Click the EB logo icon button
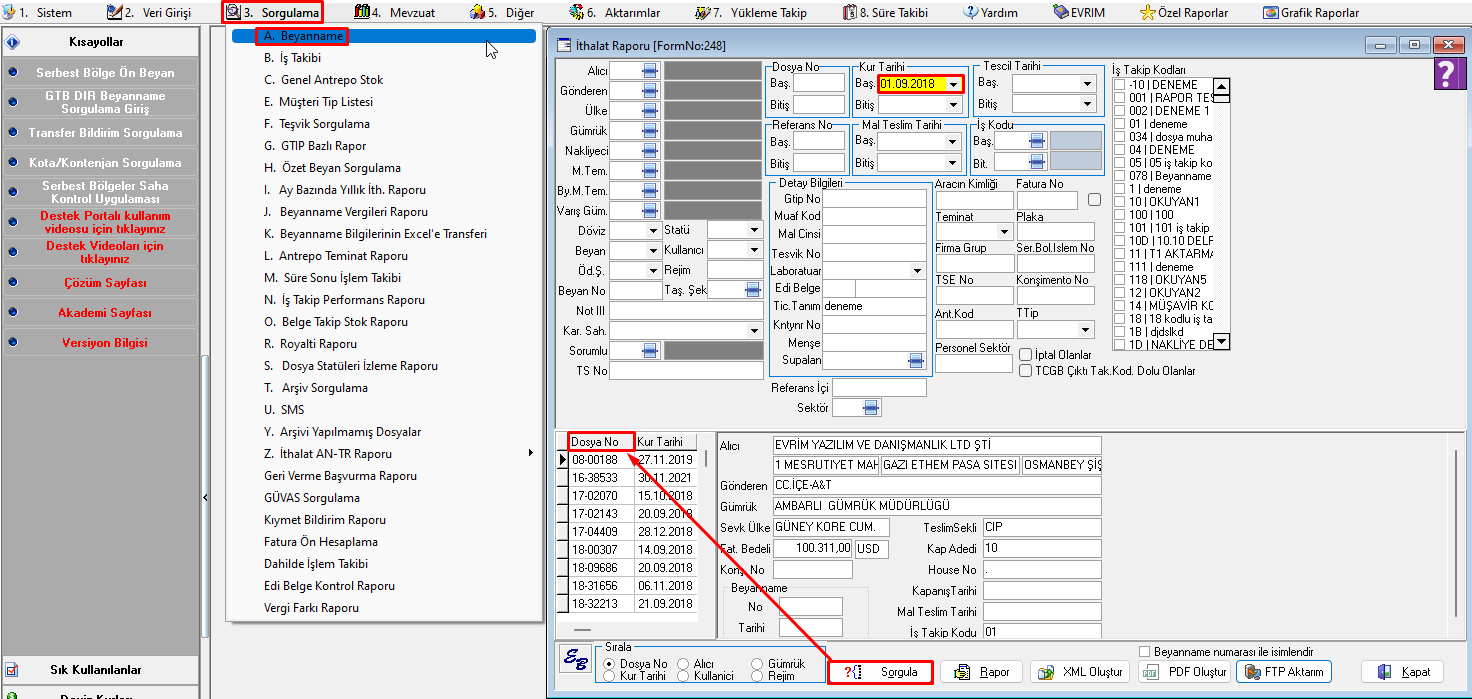The image size is (1472, 699). point(575,657)
